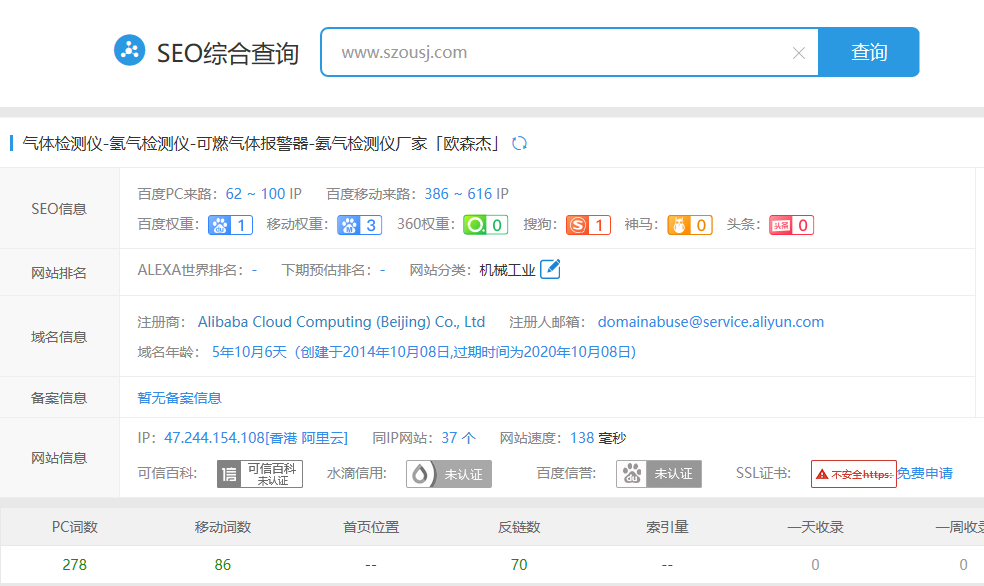
Task: Click the 反链数 value 70
Action: 519,565
